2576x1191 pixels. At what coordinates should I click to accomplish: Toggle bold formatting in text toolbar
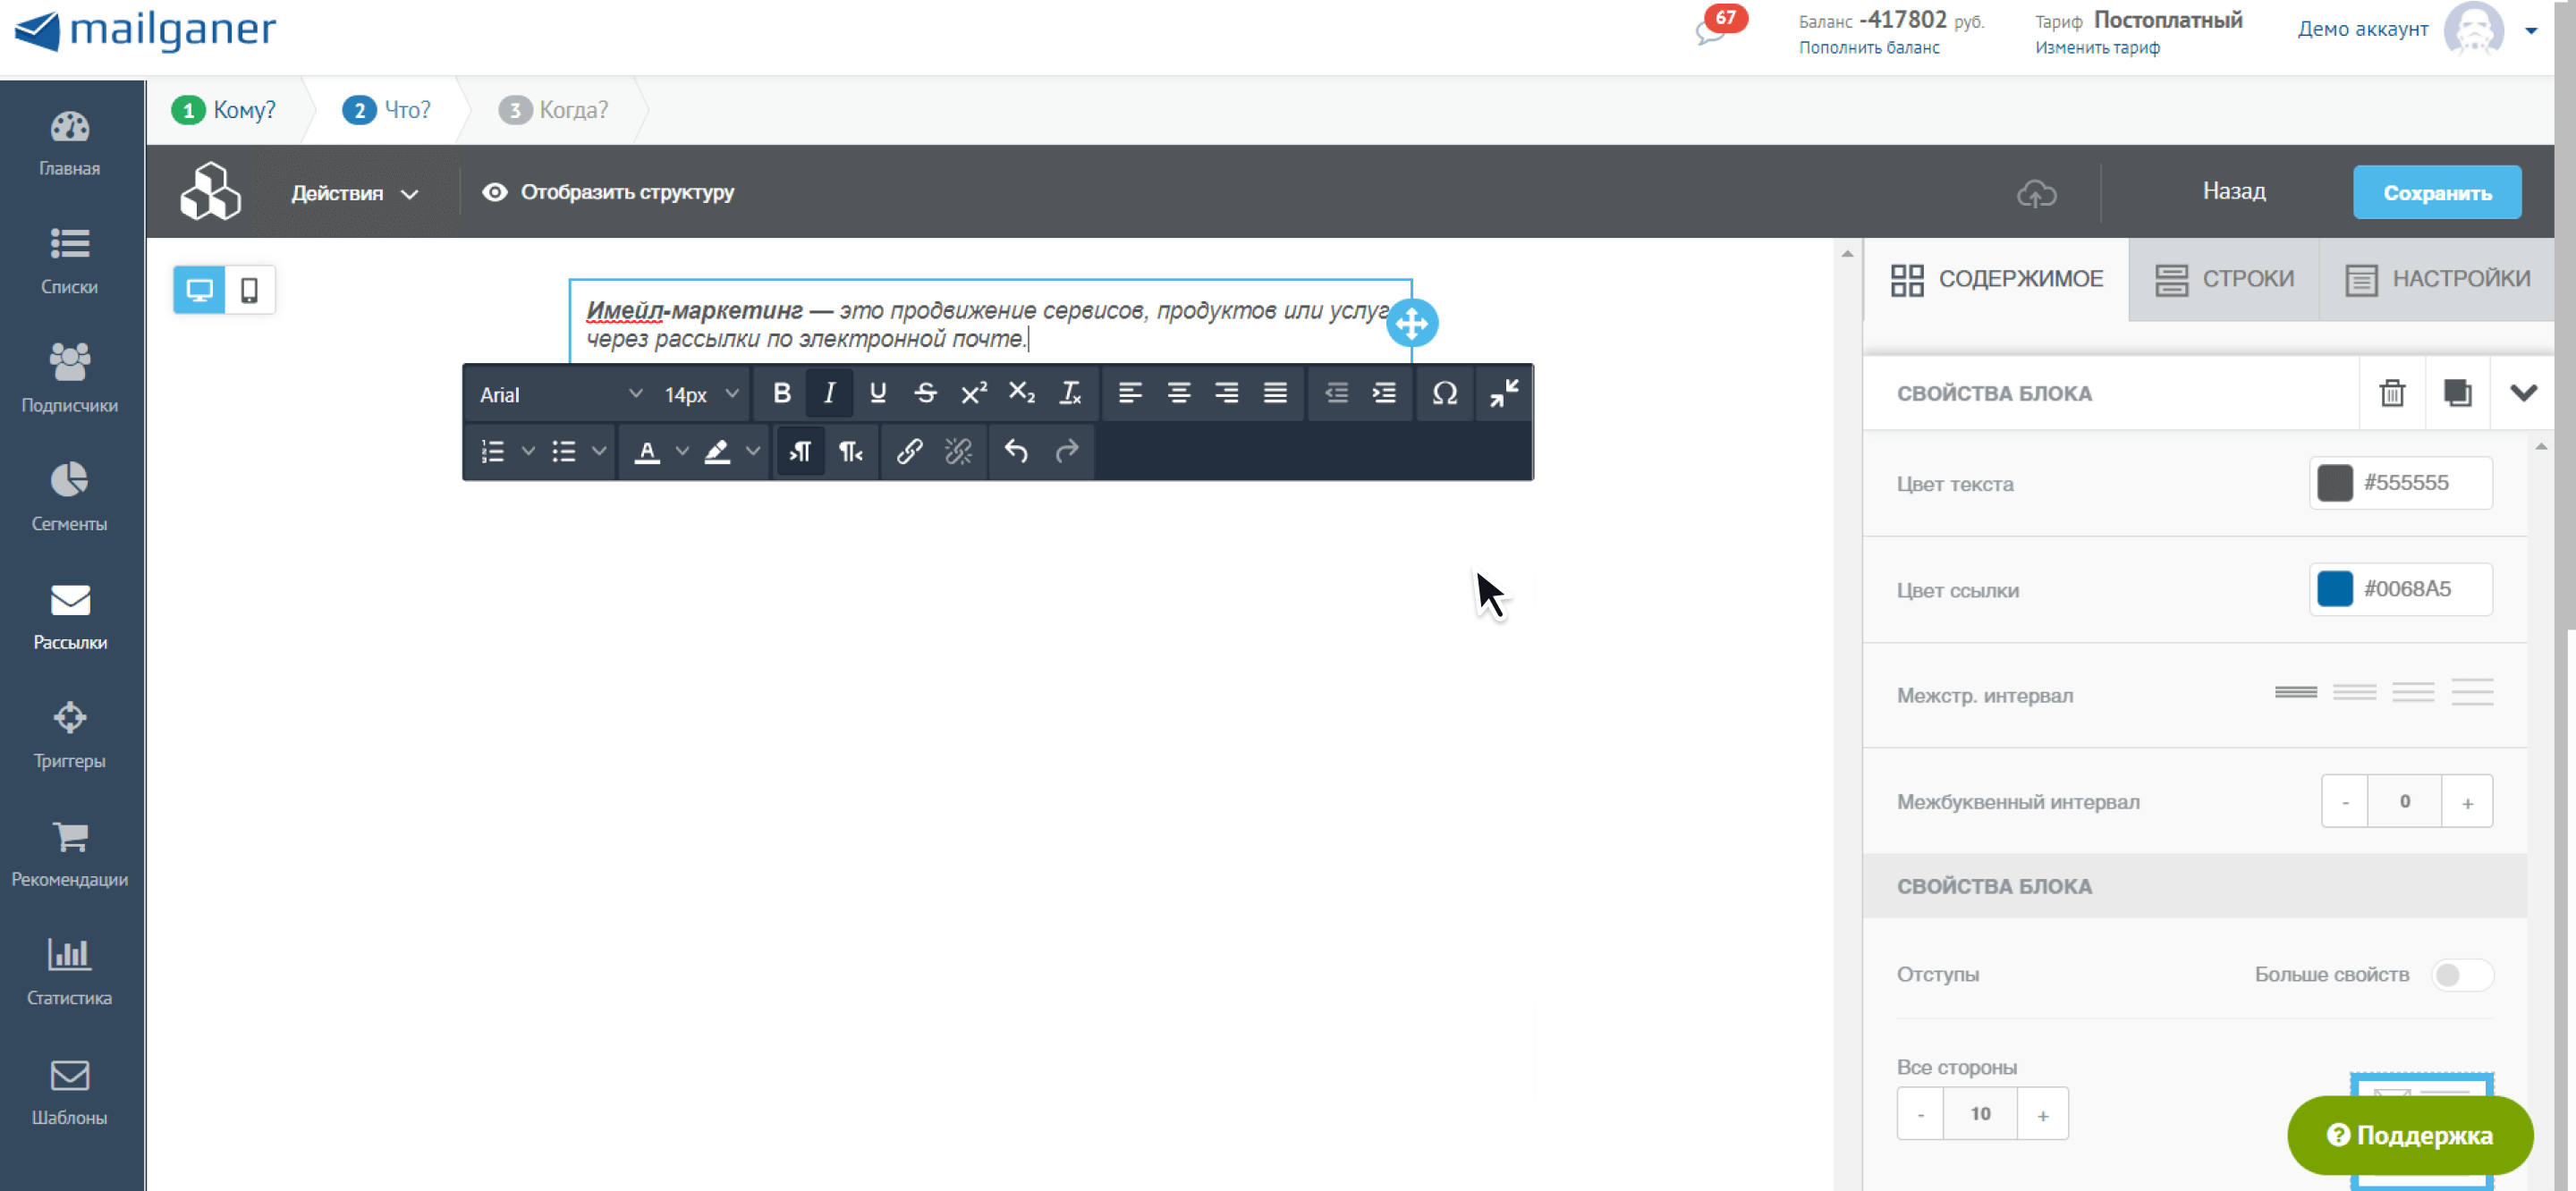pyautogui.click(x=782, y=393)
